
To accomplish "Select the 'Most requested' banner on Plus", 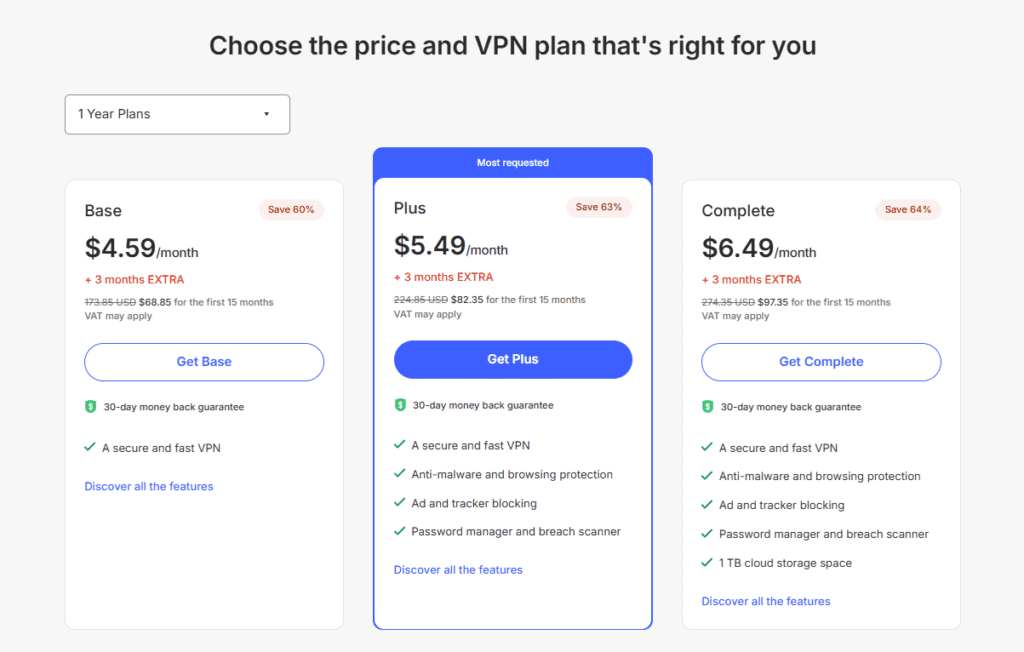I will coord(512,162).
